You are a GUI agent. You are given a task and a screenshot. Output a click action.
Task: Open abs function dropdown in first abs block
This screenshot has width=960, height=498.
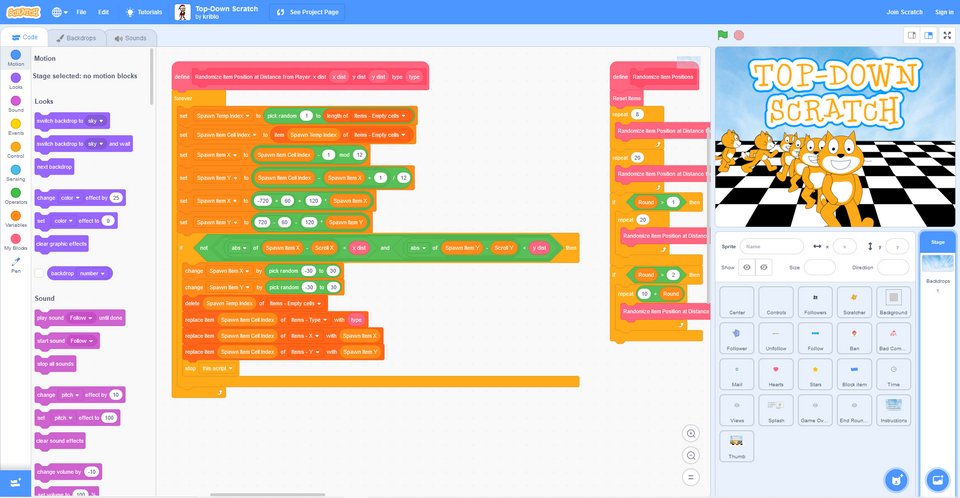239,248
